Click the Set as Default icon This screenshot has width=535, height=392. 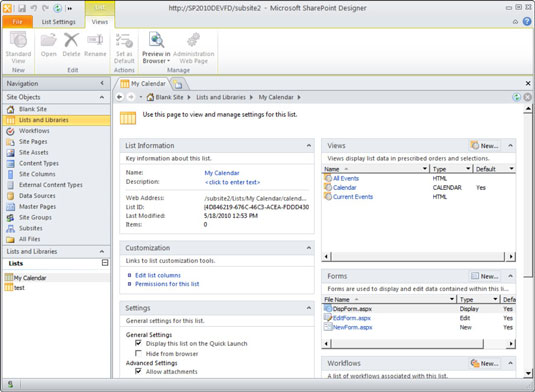(124, 41)
